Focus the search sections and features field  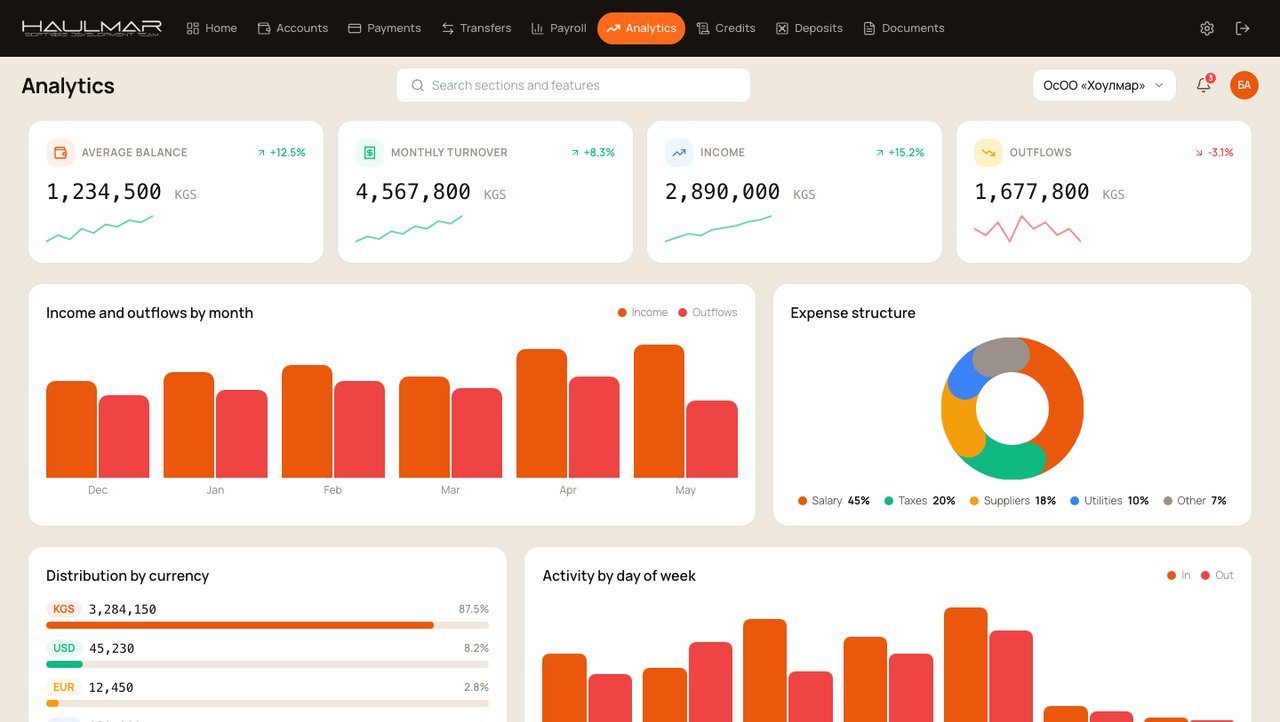pos(573,85)
